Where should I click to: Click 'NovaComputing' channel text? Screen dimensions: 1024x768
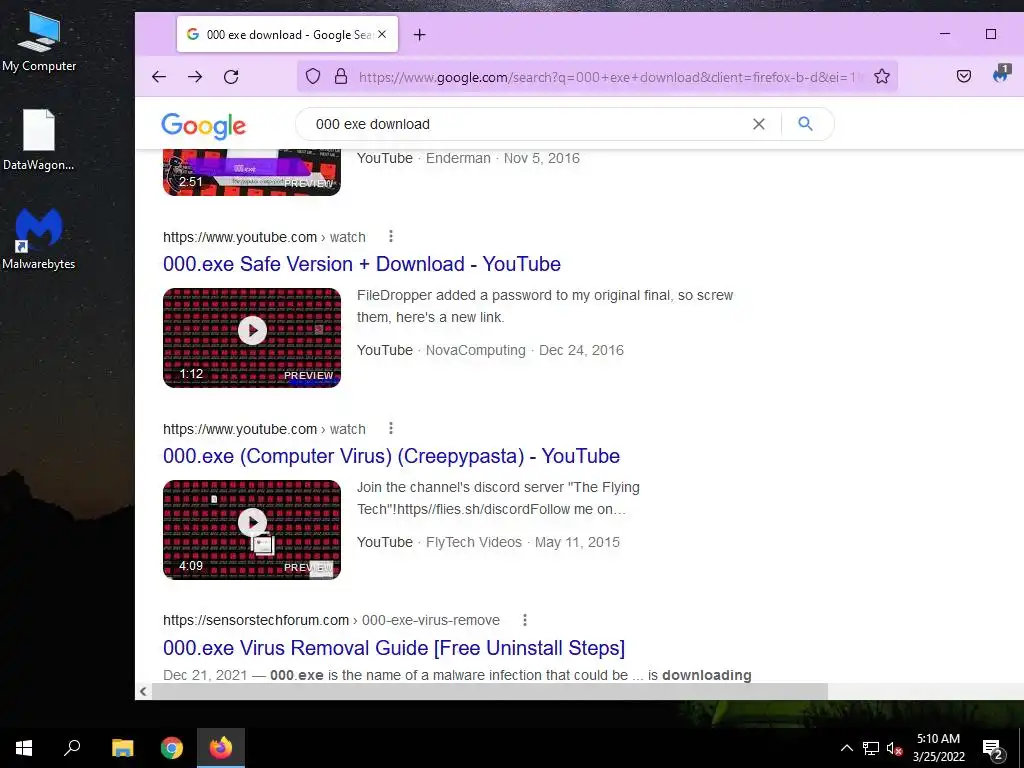coord(475,350)
